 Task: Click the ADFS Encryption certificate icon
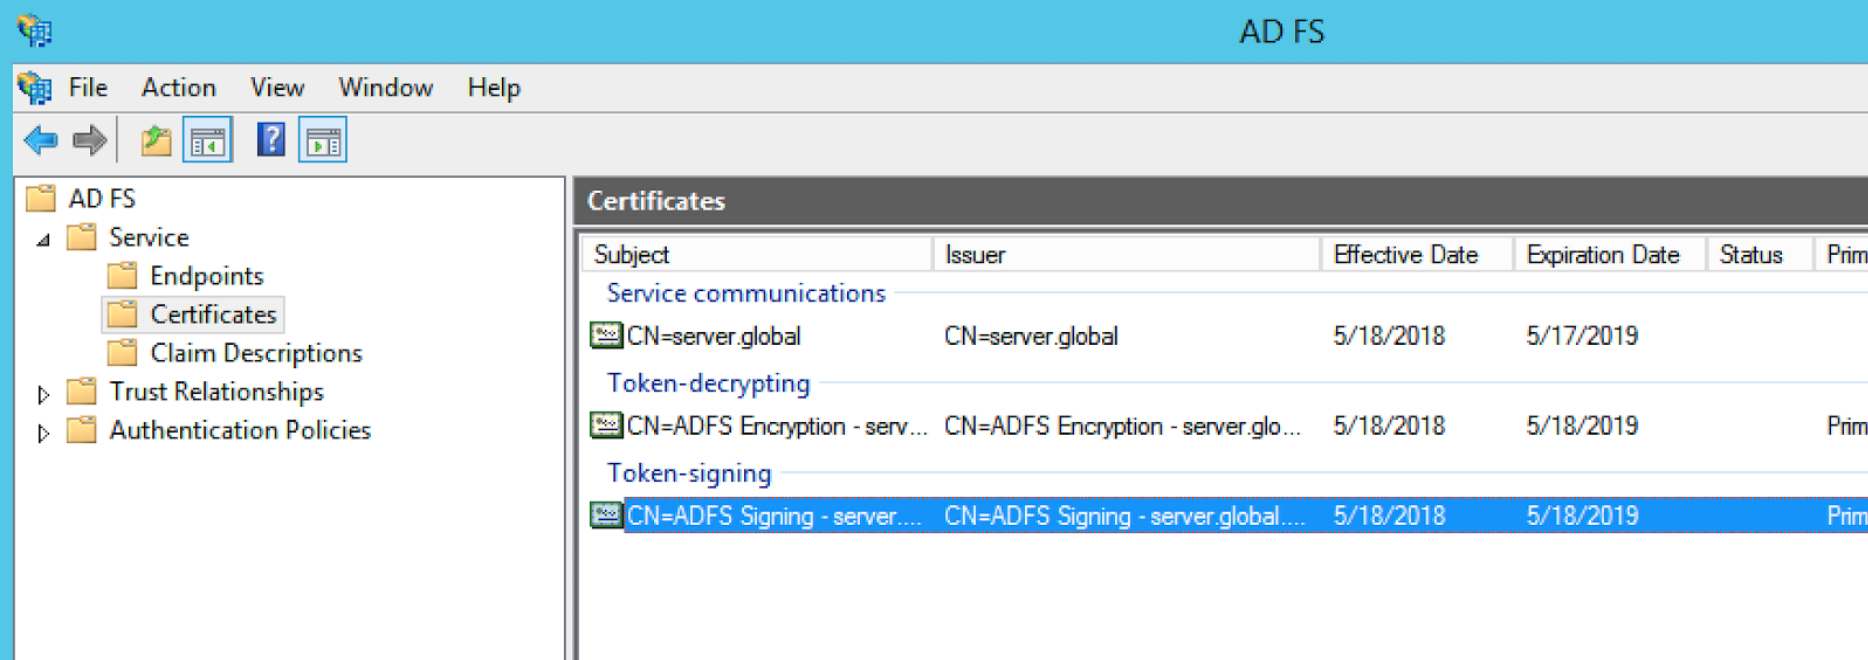click(x=606, y=426)
